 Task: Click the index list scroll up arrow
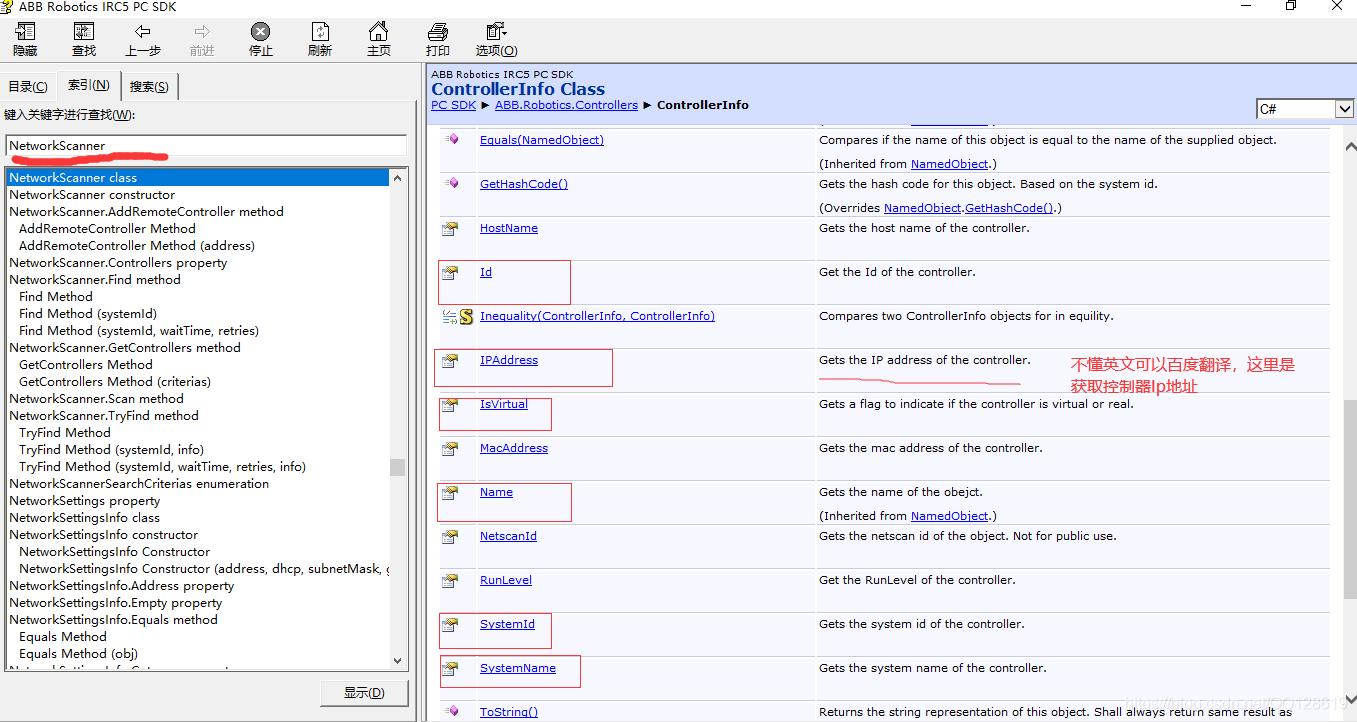pyautogui.click(x=398, y=178)
